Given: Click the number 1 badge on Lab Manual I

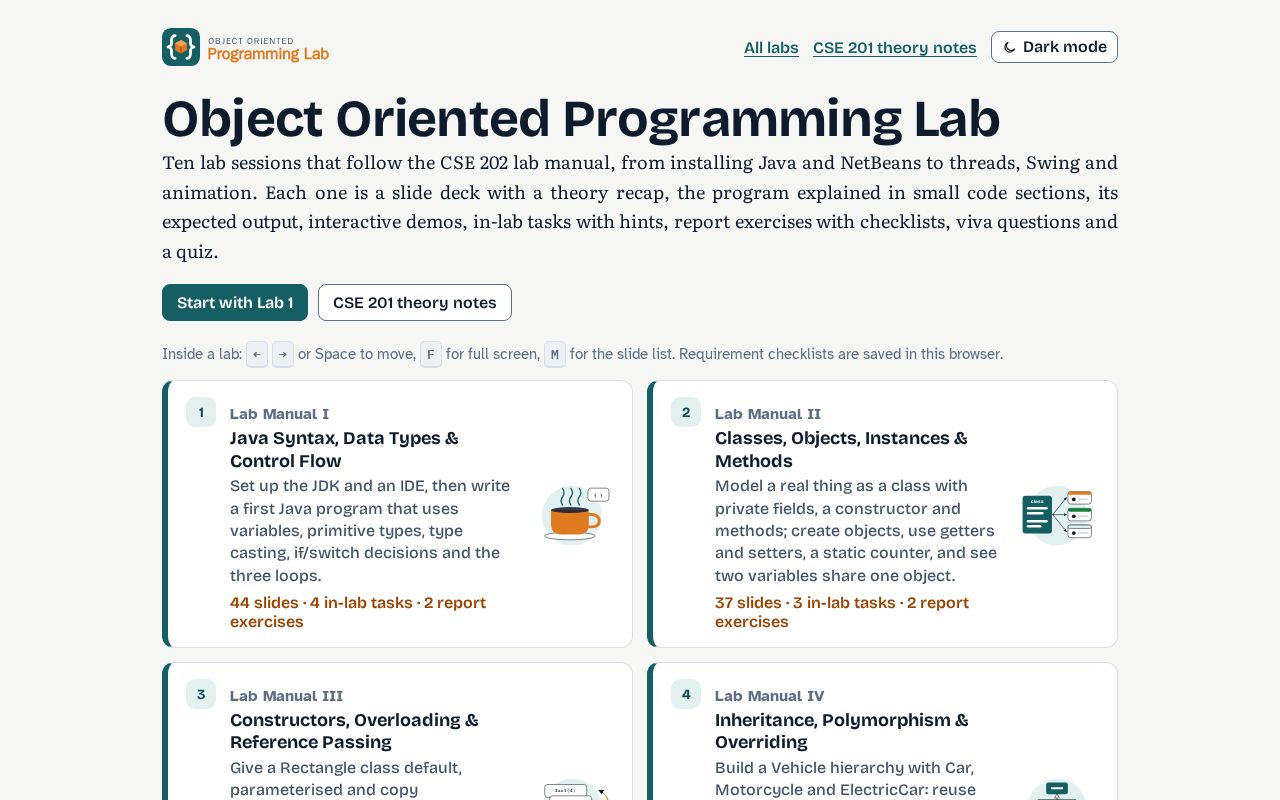Looking at the screenshot, I should click(x=201, y=412).
